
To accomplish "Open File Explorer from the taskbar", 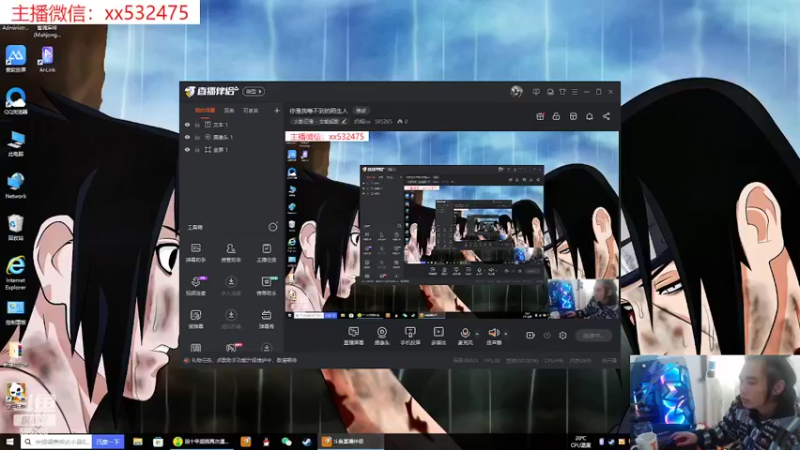I will click(138, 442).
